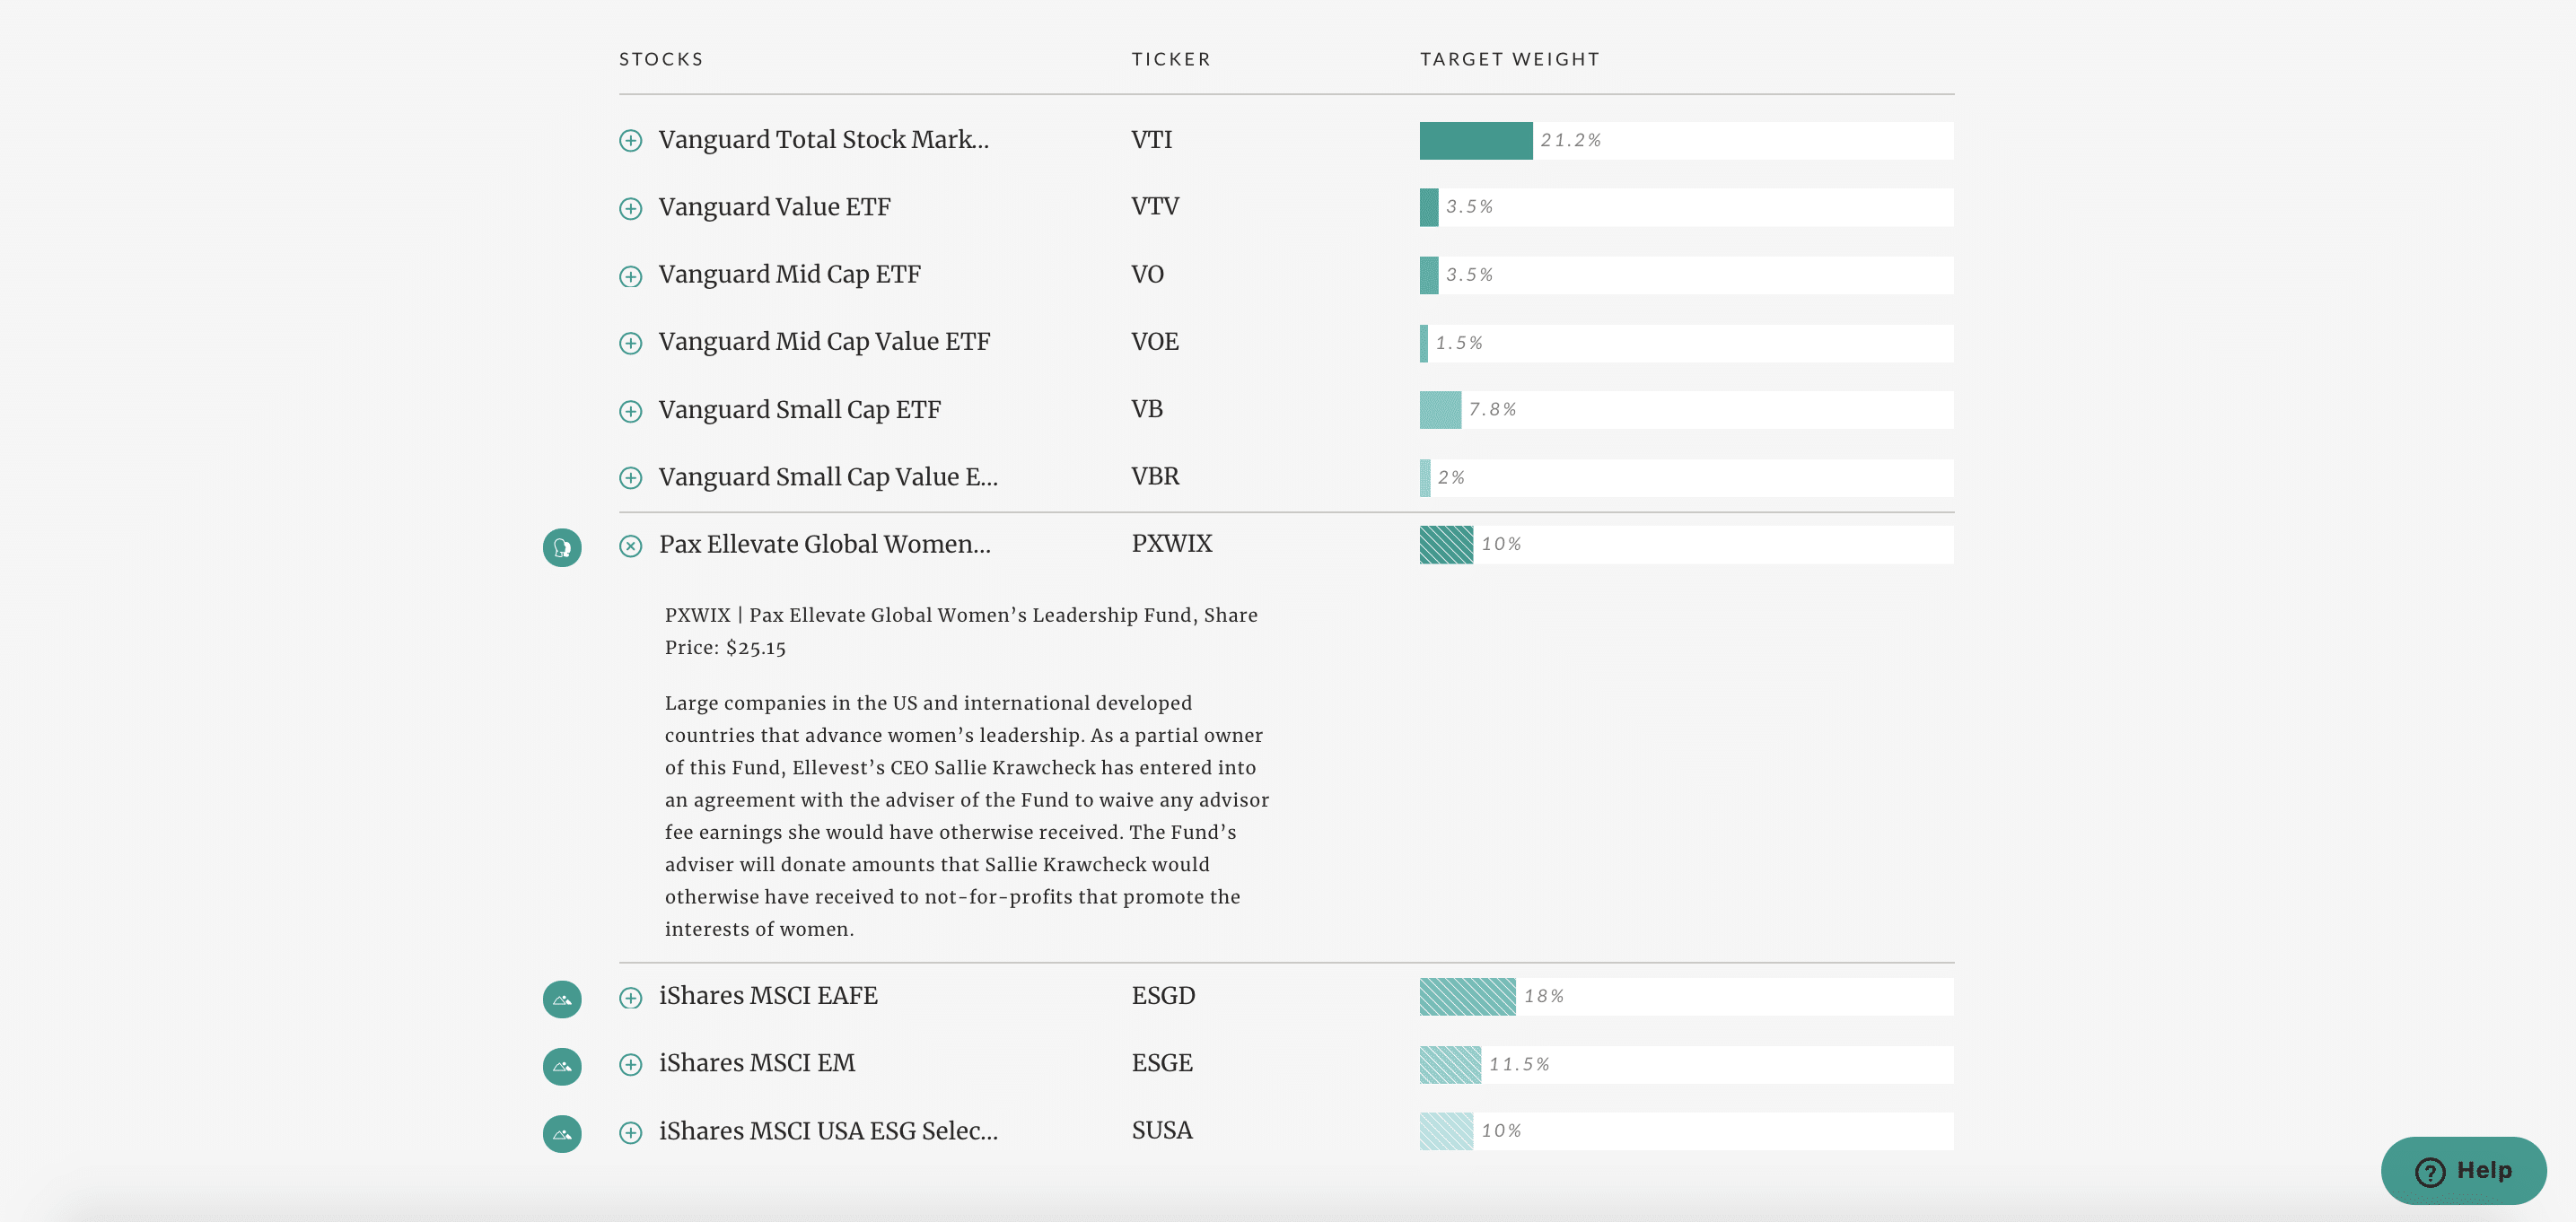Click the Pax Ellevate Global Women... name

(x=824, y=544)
